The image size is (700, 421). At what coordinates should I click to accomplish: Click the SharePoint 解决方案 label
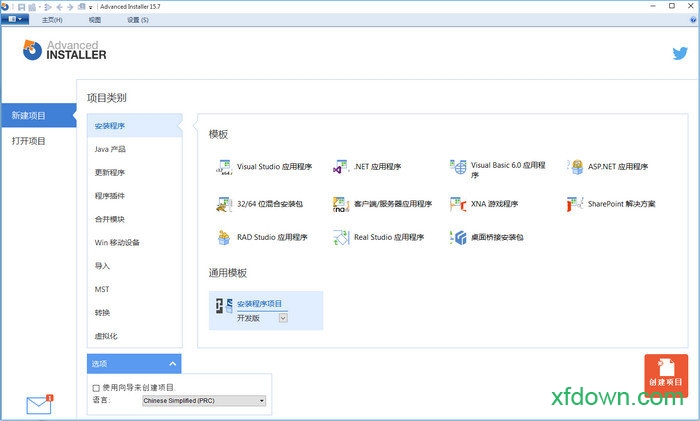coord(621,204)
